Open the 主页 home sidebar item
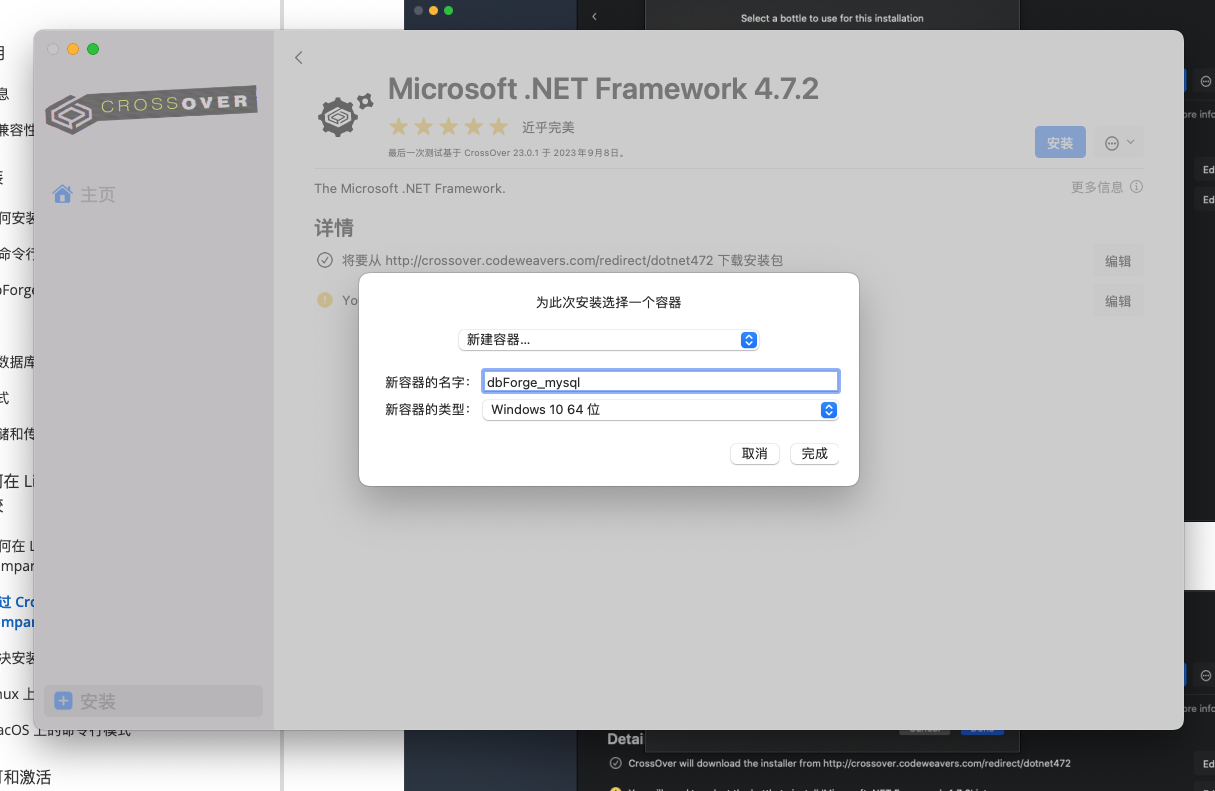The height and width of the screenshot is (791, 1215). [x=85, y=194]
